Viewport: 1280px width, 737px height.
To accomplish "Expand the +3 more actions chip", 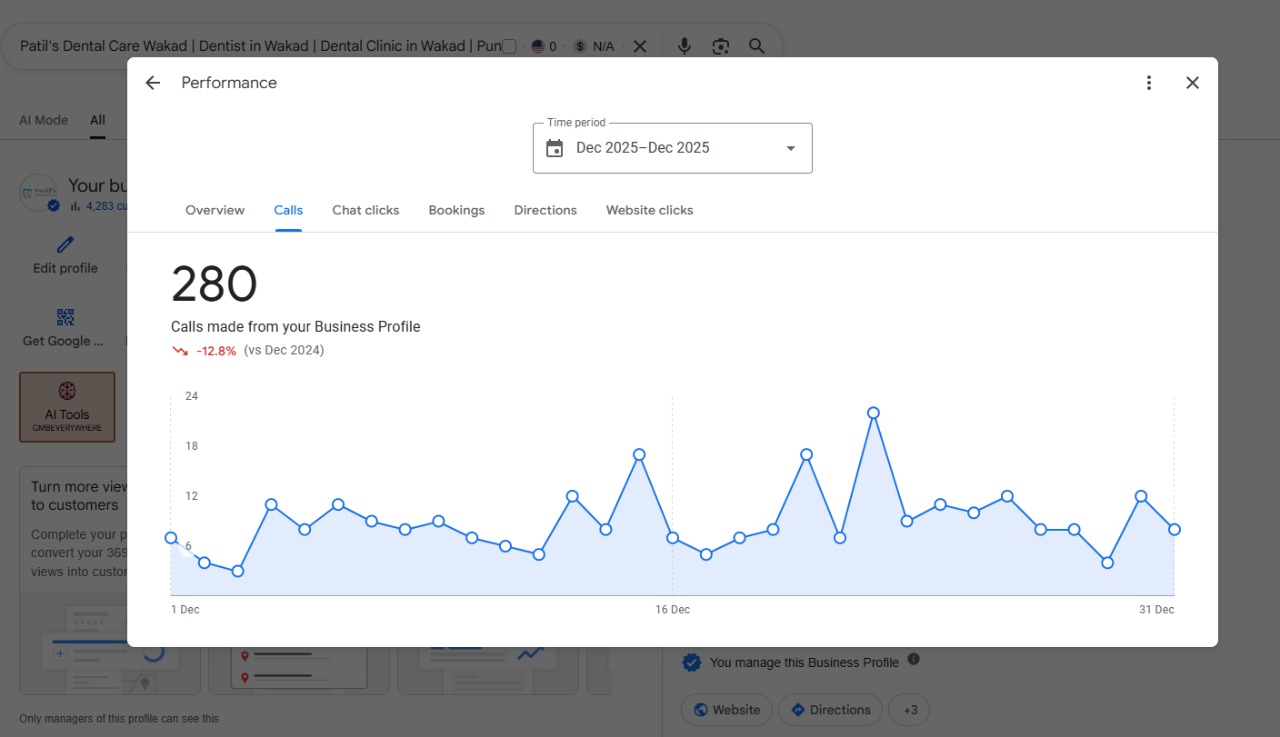I will pos(909,710).
